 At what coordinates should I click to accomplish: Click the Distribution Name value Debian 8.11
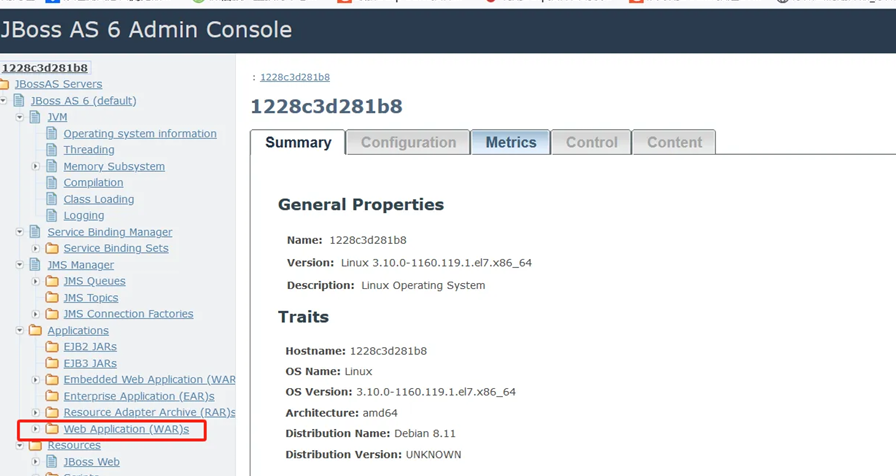425,433
